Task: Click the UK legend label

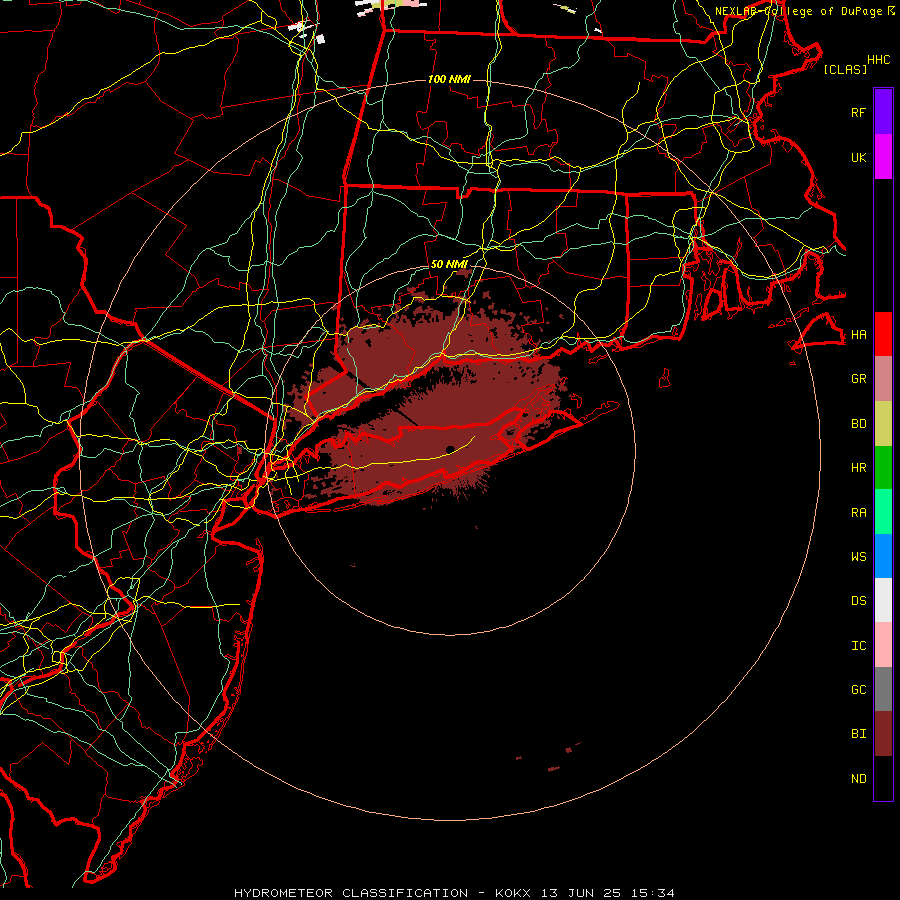Action: point(859,157)
